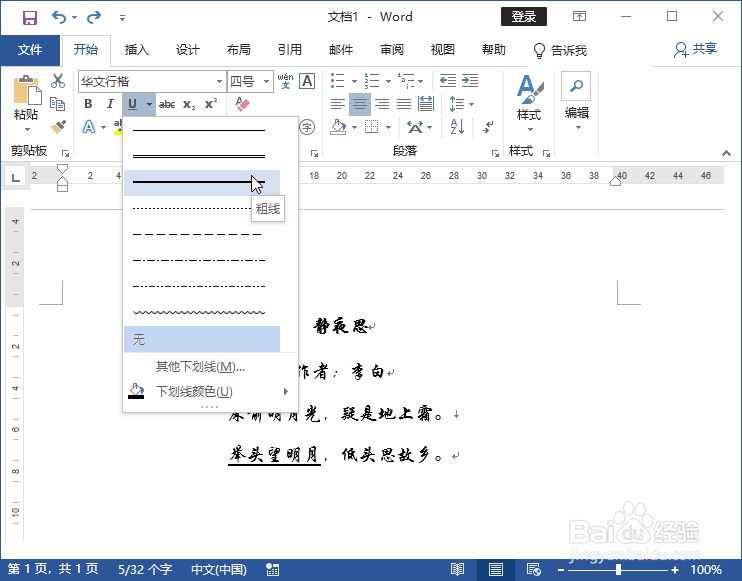
Task: Expand the font size dropdown 四号
Action: point(266,81)
